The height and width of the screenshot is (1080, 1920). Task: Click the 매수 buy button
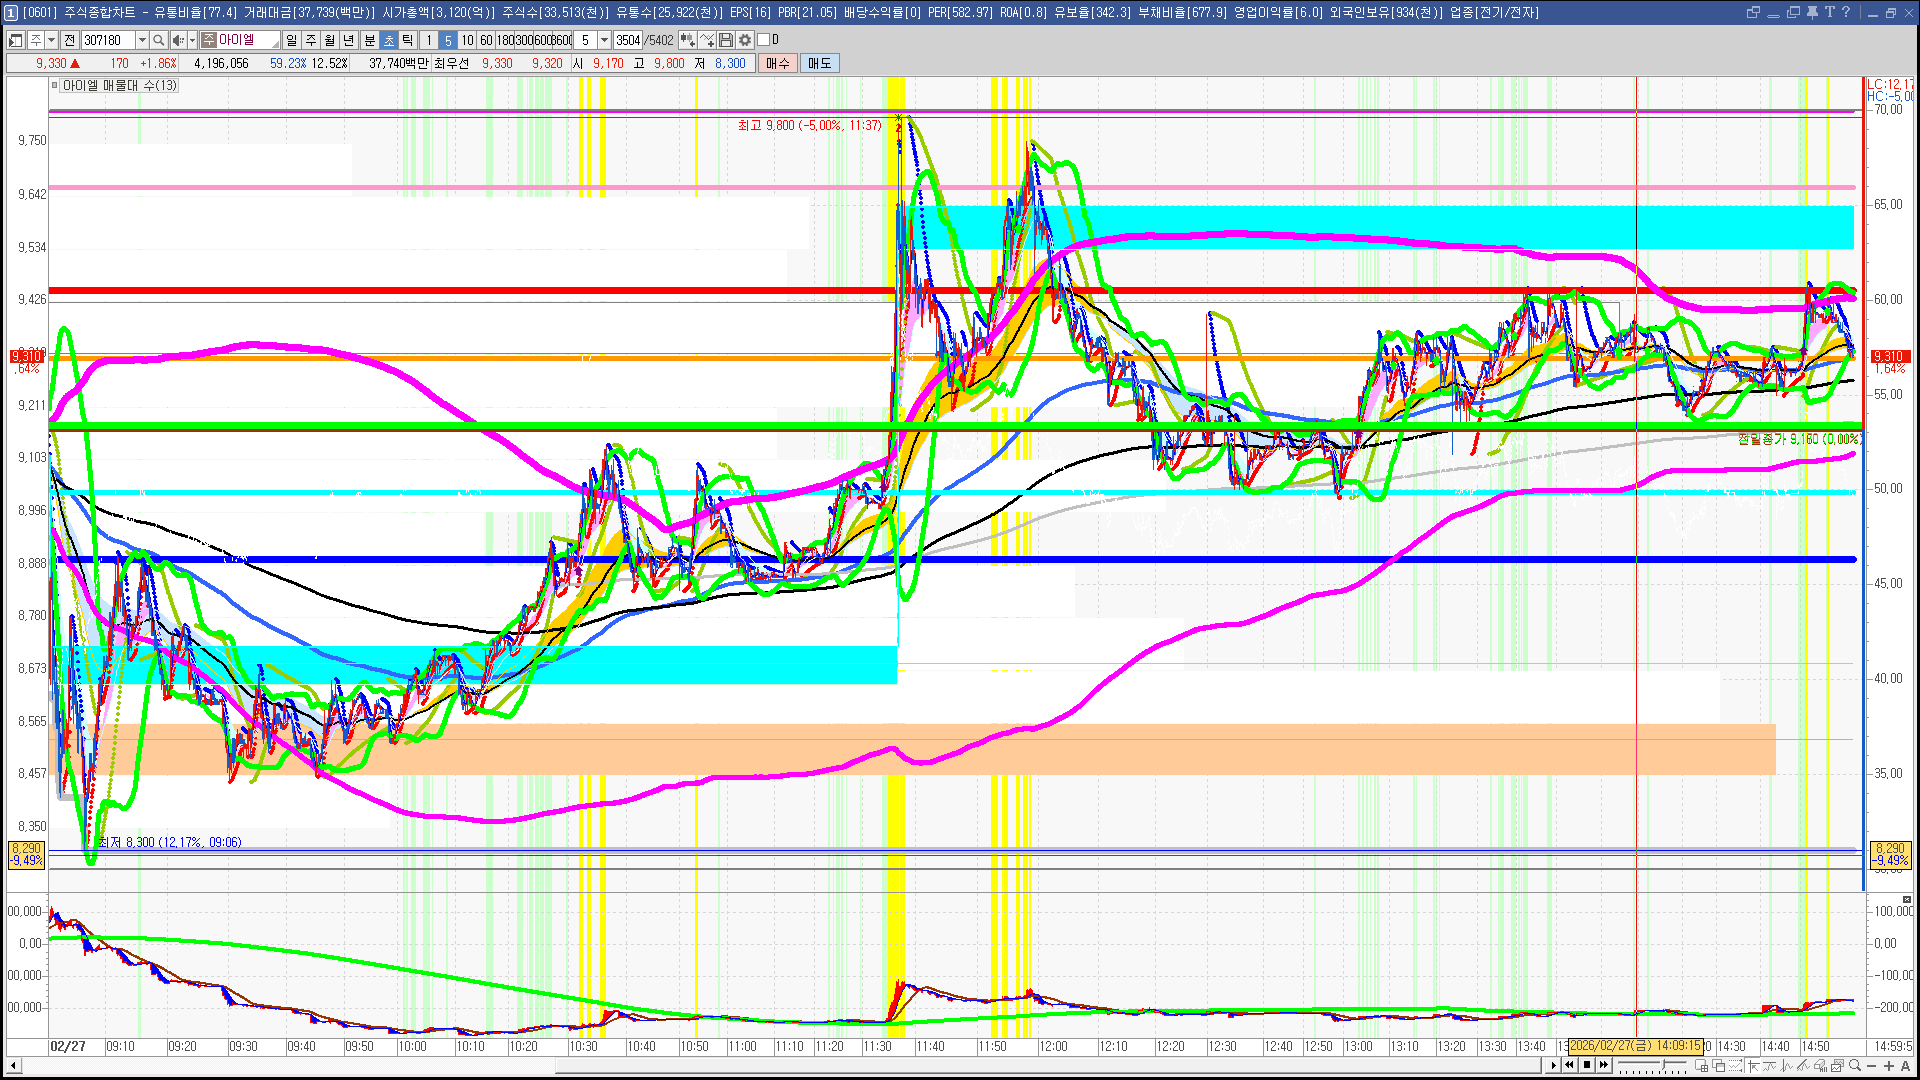pos(777,63)
